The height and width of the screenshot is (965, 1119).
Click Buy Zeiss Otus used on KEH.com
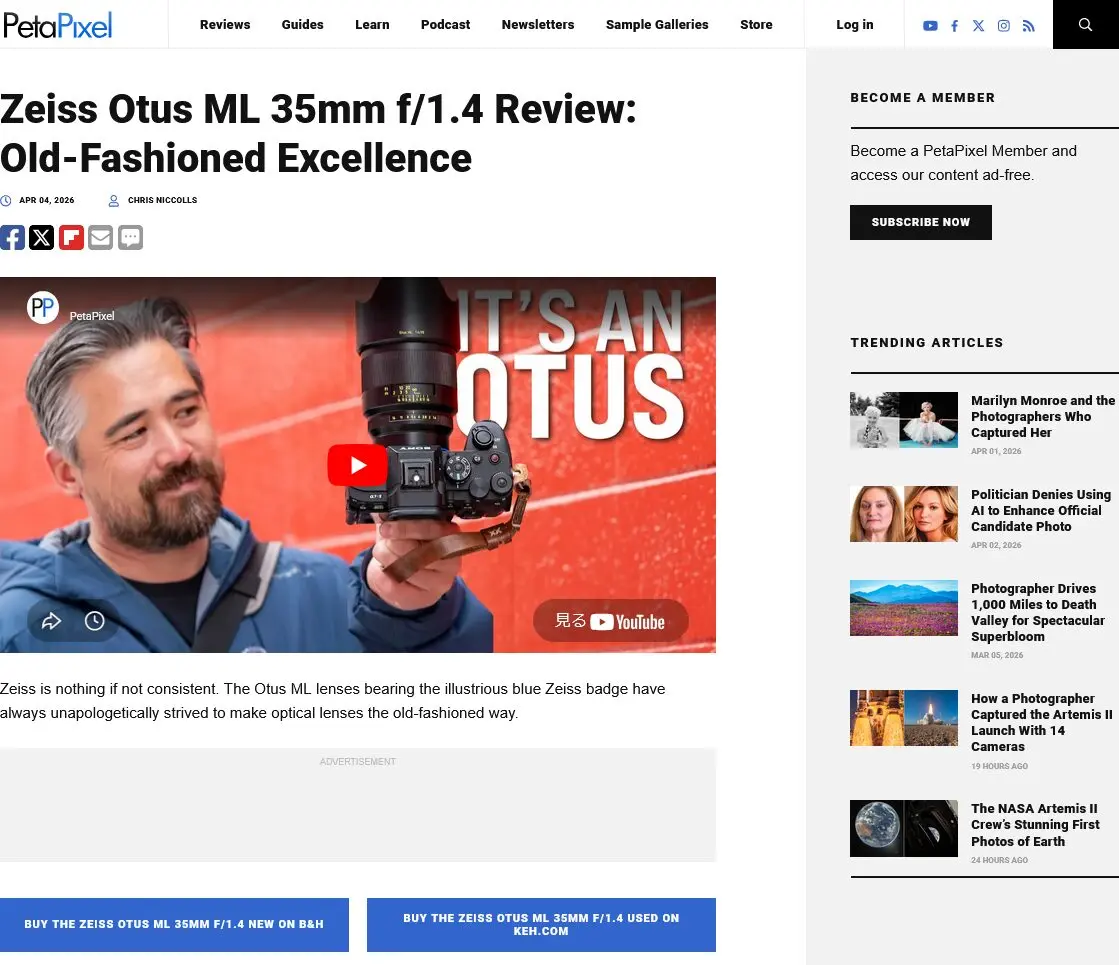click(x=541, y=924)
